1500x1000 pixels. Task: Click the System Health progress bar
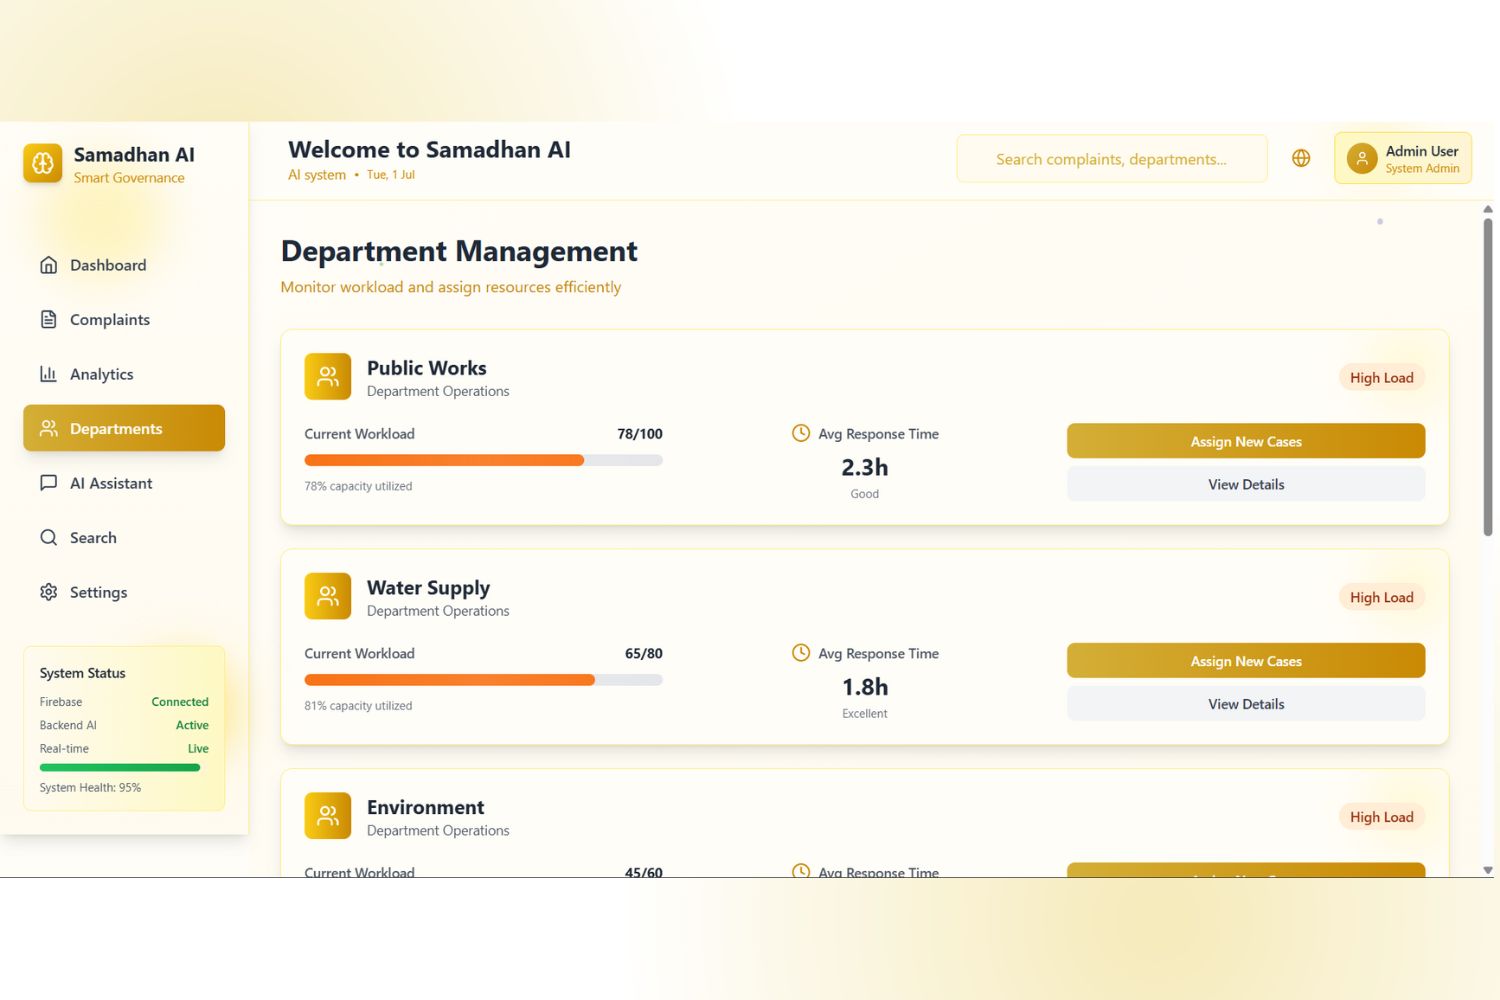point(124,767)
